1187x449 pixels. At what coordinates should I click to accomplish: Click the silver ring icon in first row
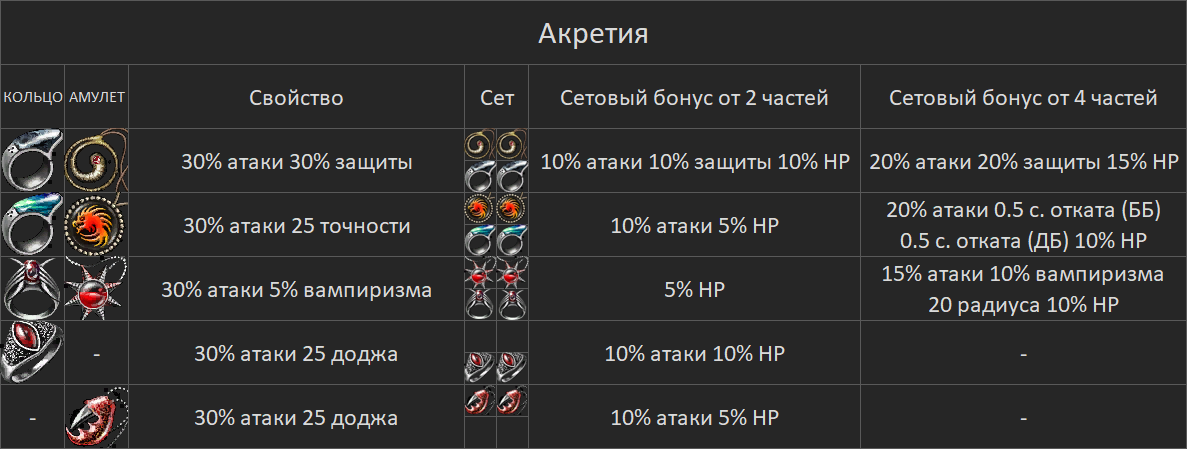coord(32,161)
